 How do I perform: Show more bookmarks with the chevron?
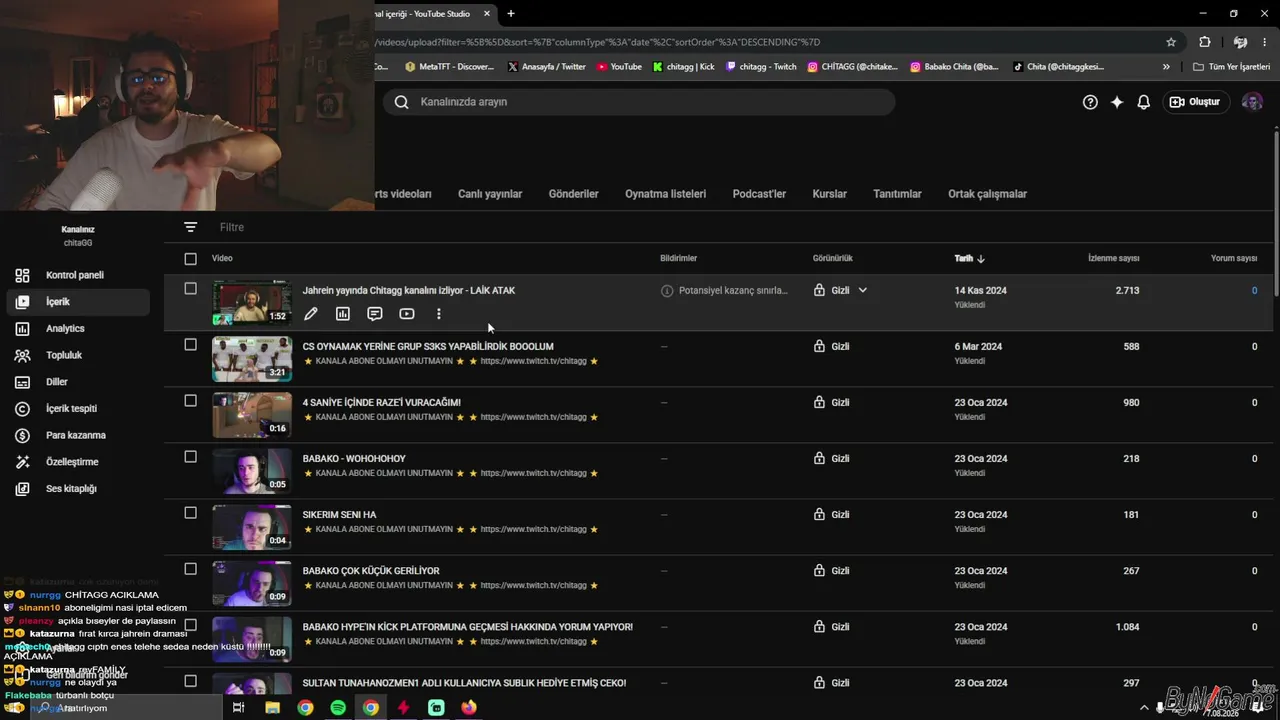click(x=1166, y=67)
